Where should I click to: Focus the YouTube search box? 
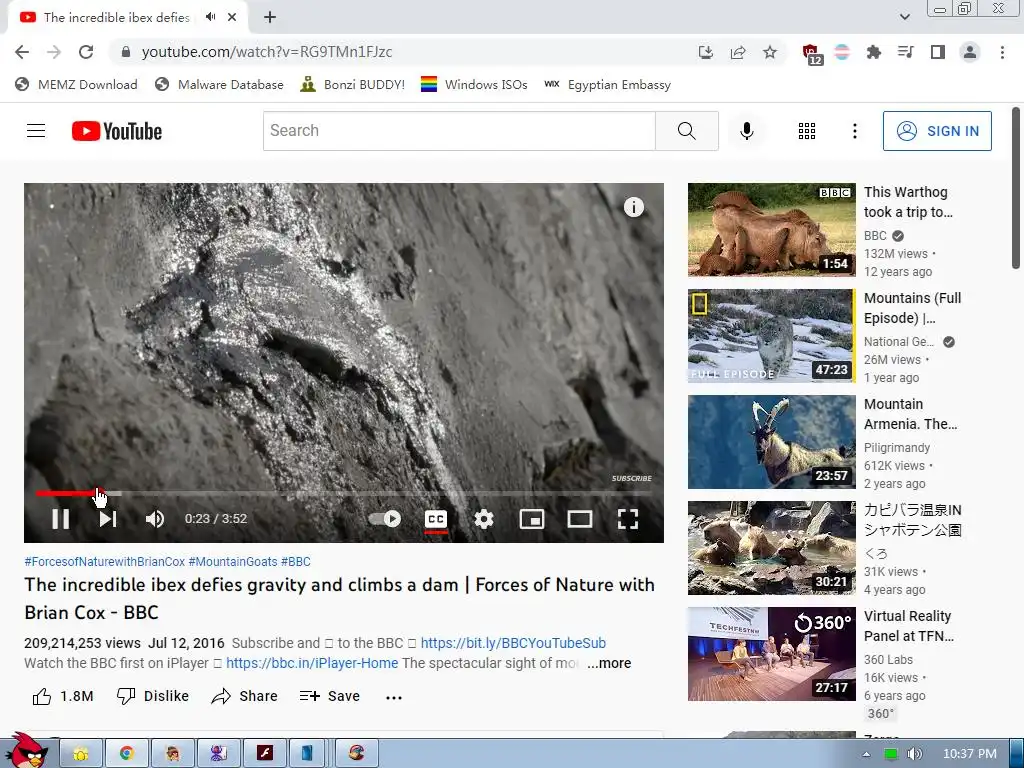tap(459, 131)
